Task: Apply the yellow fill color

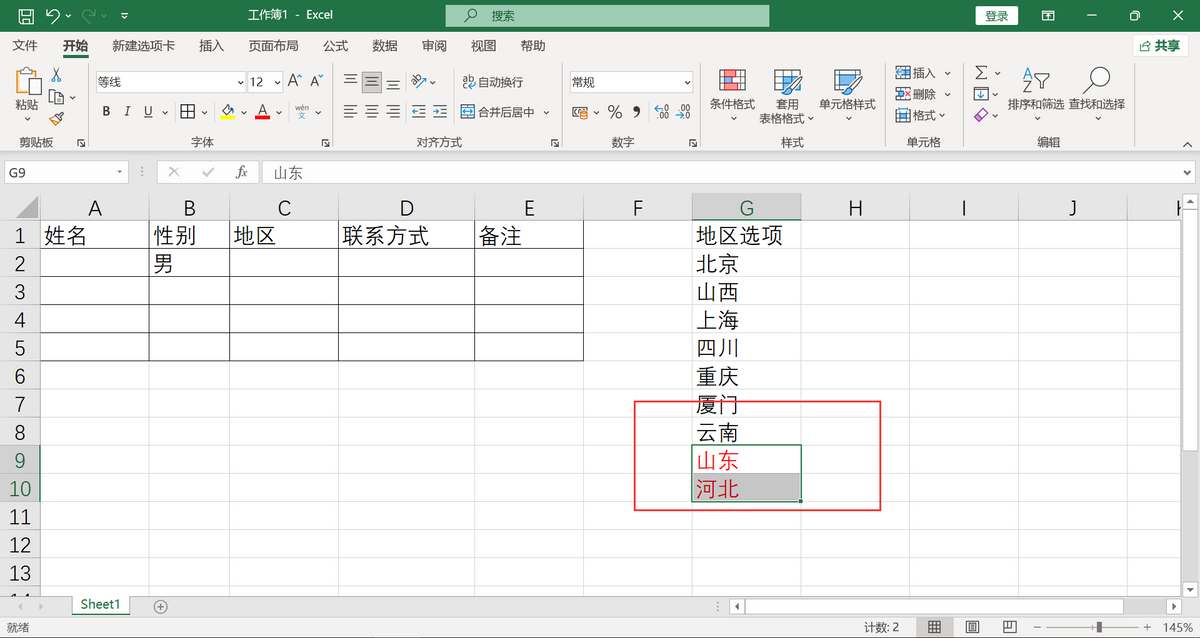Action: pyautogui.click(x=228, y=112)
